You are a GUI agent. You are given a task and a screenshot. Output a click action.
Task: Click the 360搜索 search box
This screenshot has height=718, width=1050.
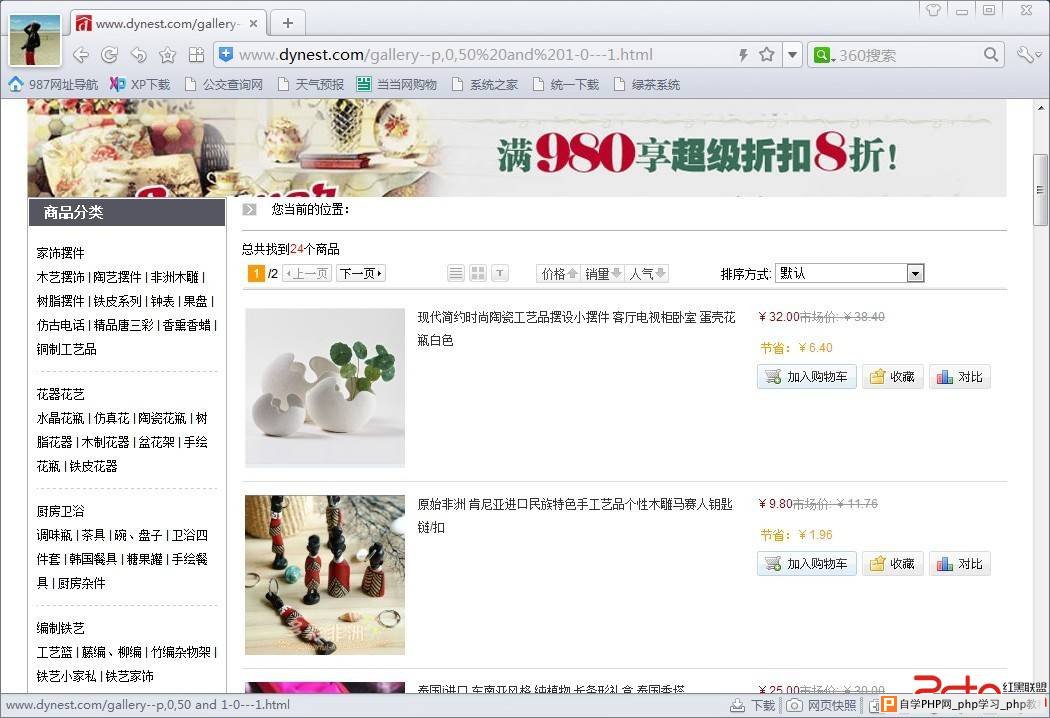click(907, 55)
